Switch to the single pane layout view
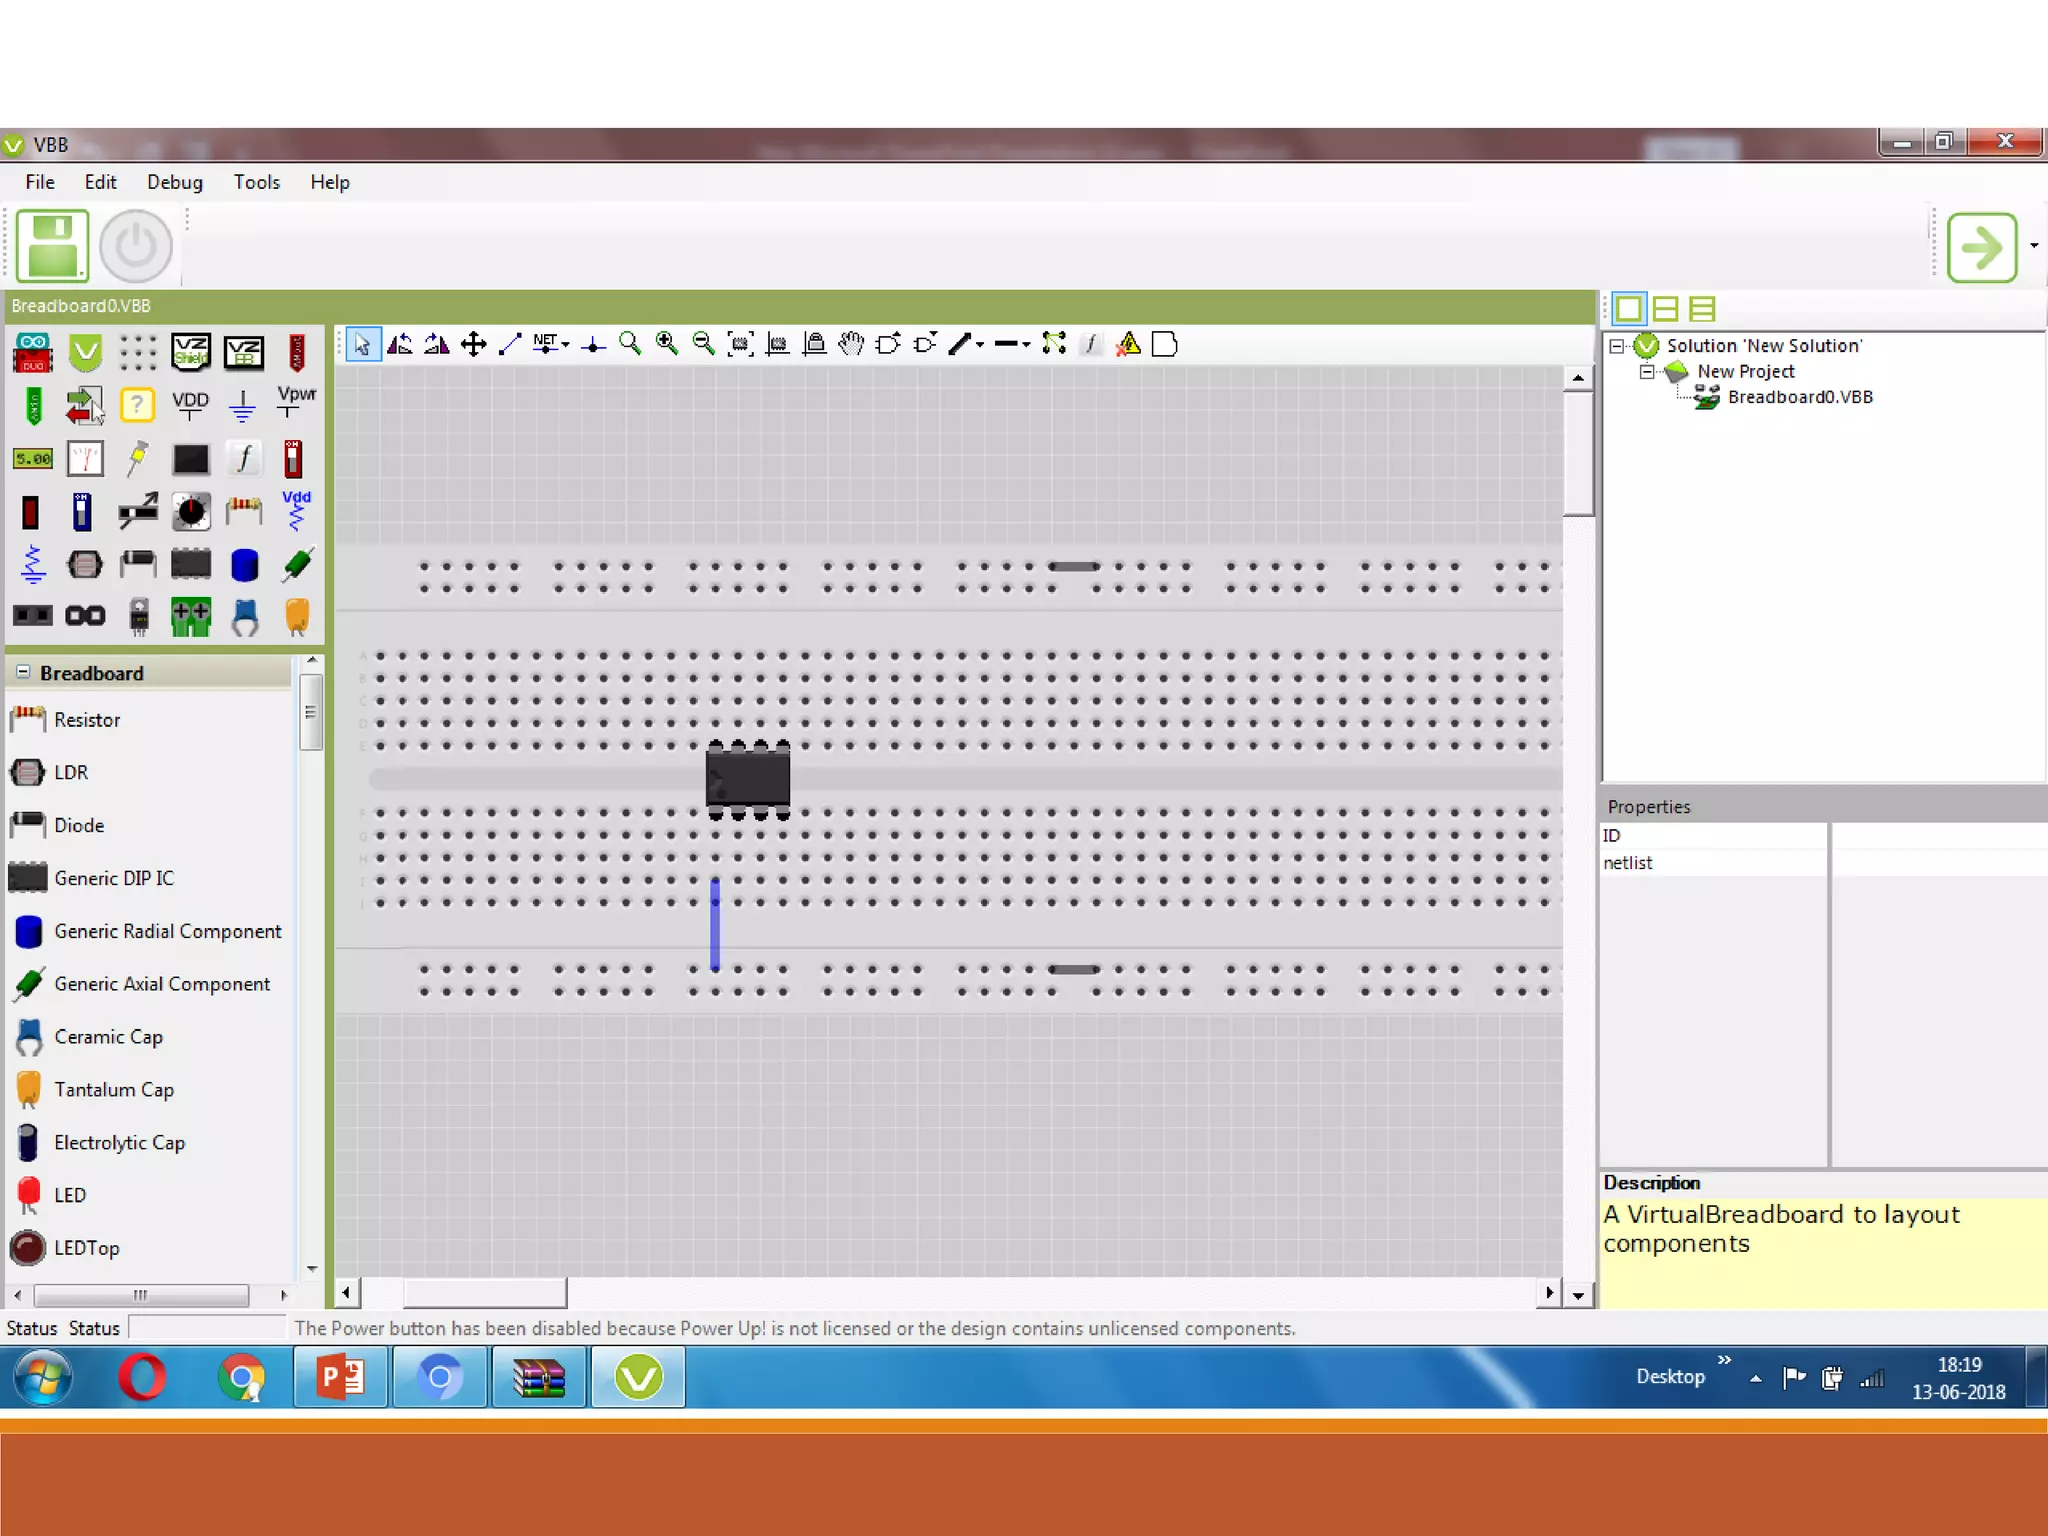 coord(1628,309)
